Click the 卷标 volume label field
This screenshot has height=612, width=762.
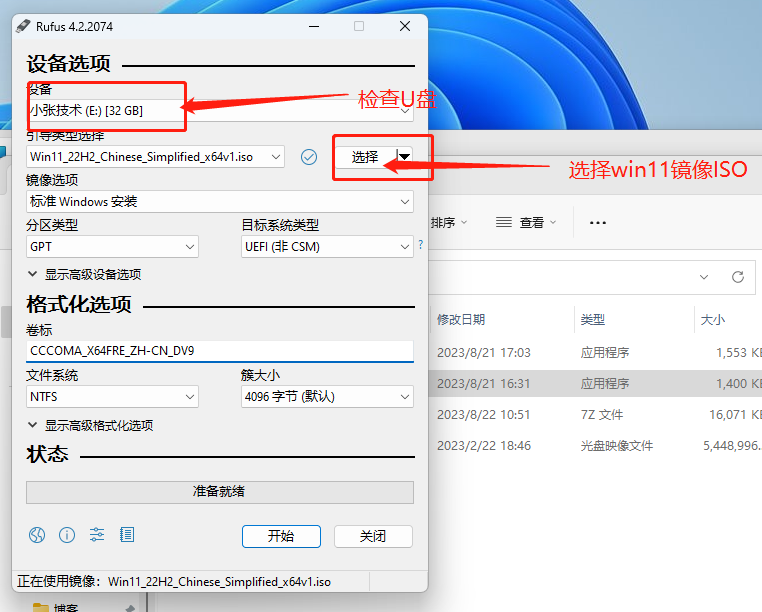coord(220,351)
